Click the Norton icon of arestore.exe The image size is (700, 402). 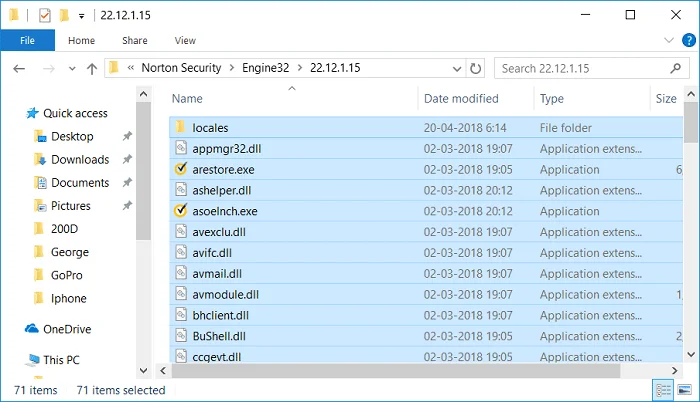pos(180,169)
